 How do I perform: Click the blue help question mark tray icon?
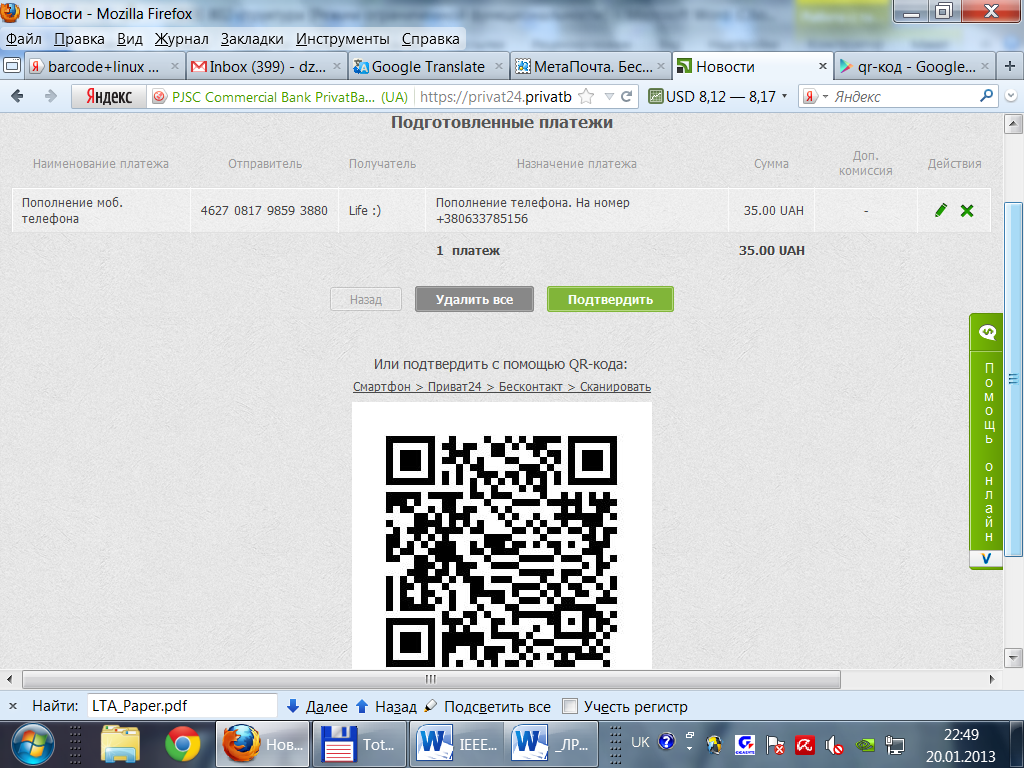[x=667, y=741]
